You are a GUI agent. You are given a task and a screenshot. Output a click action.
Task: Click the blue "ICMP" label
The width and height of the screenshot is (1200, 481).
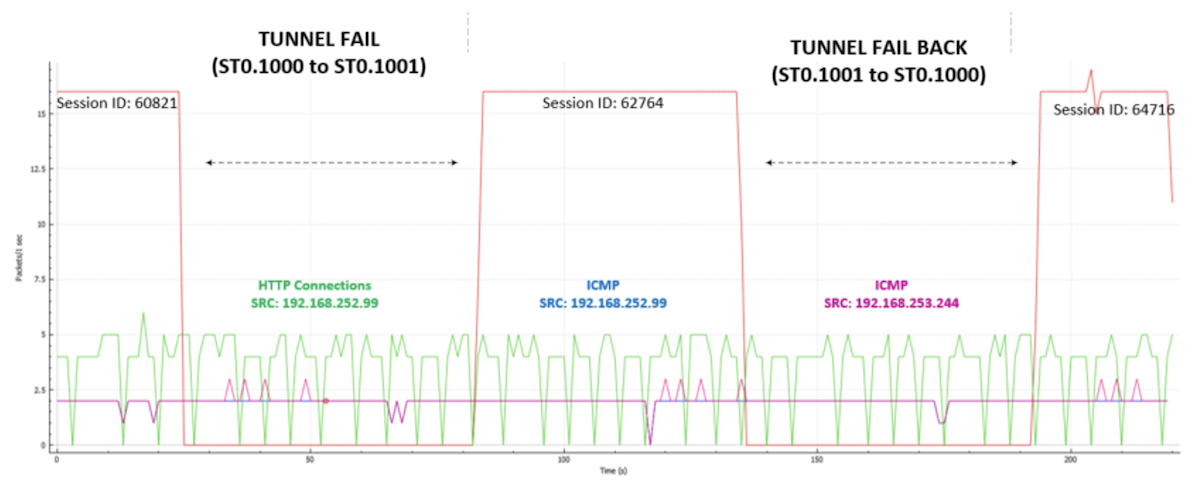click(x=604, y=285)
